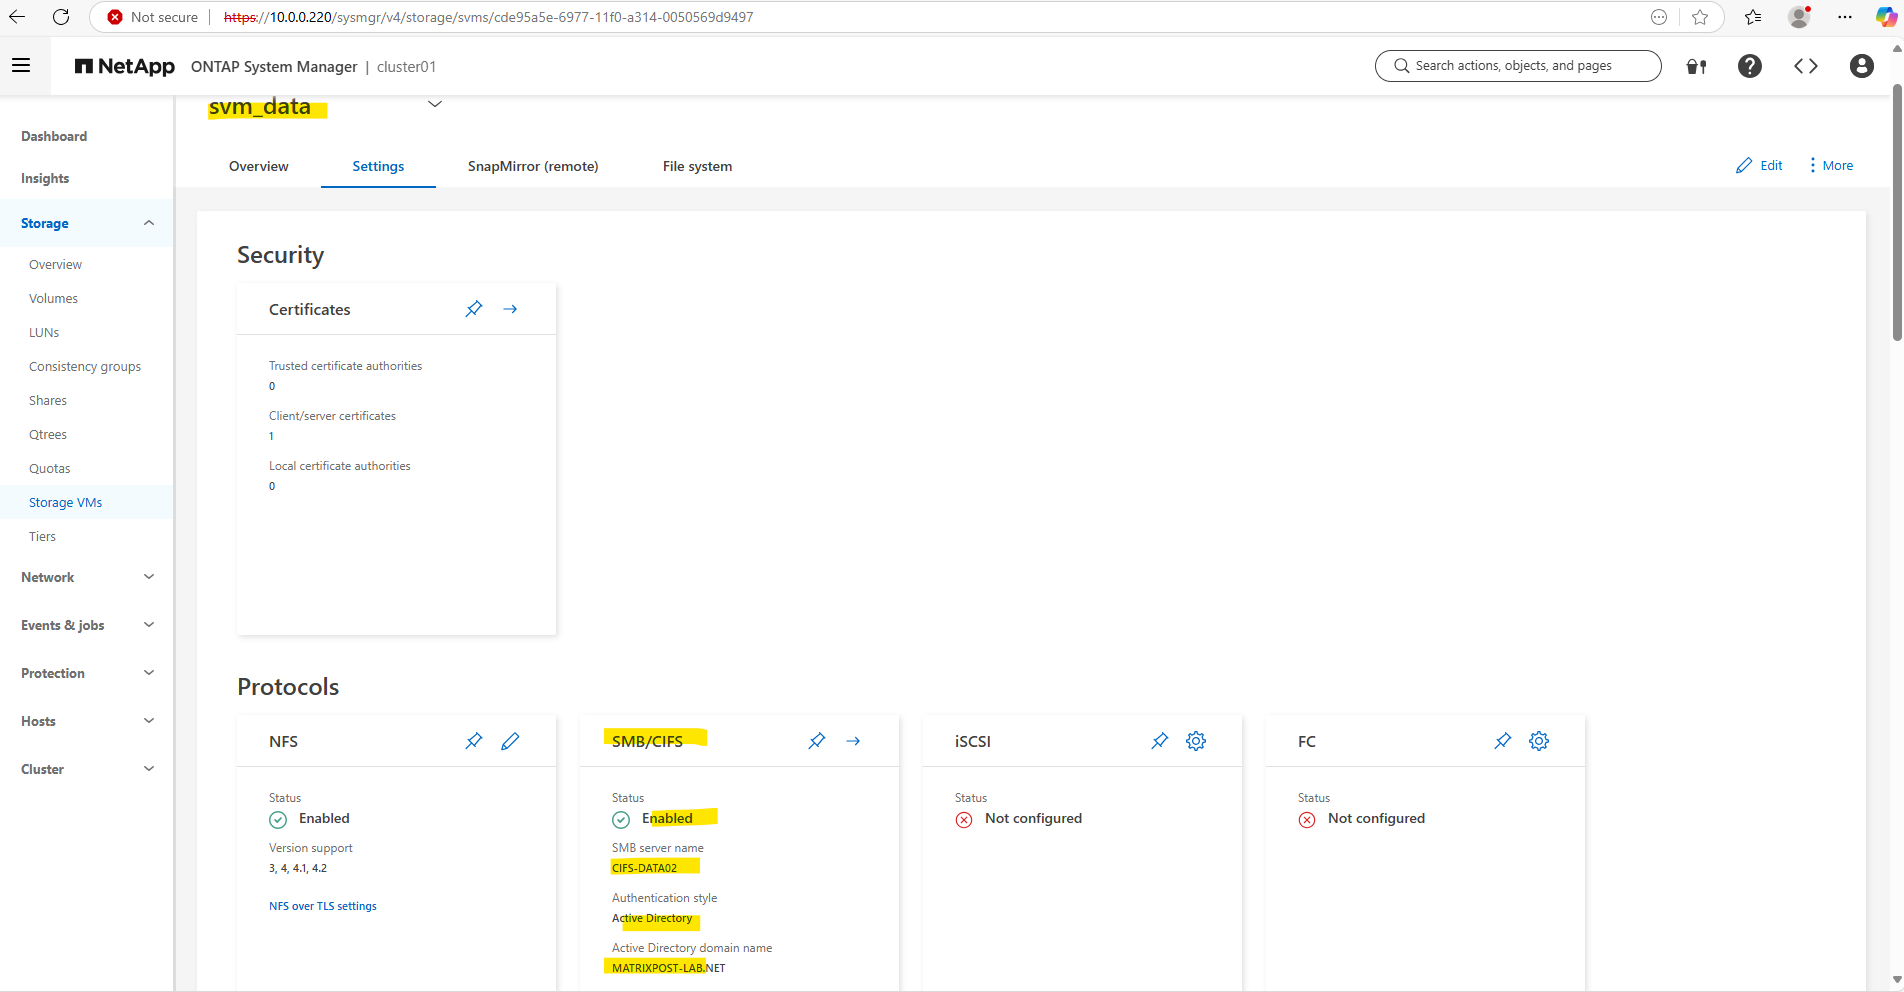Open the hamburger navigation menu

point(21,66)
